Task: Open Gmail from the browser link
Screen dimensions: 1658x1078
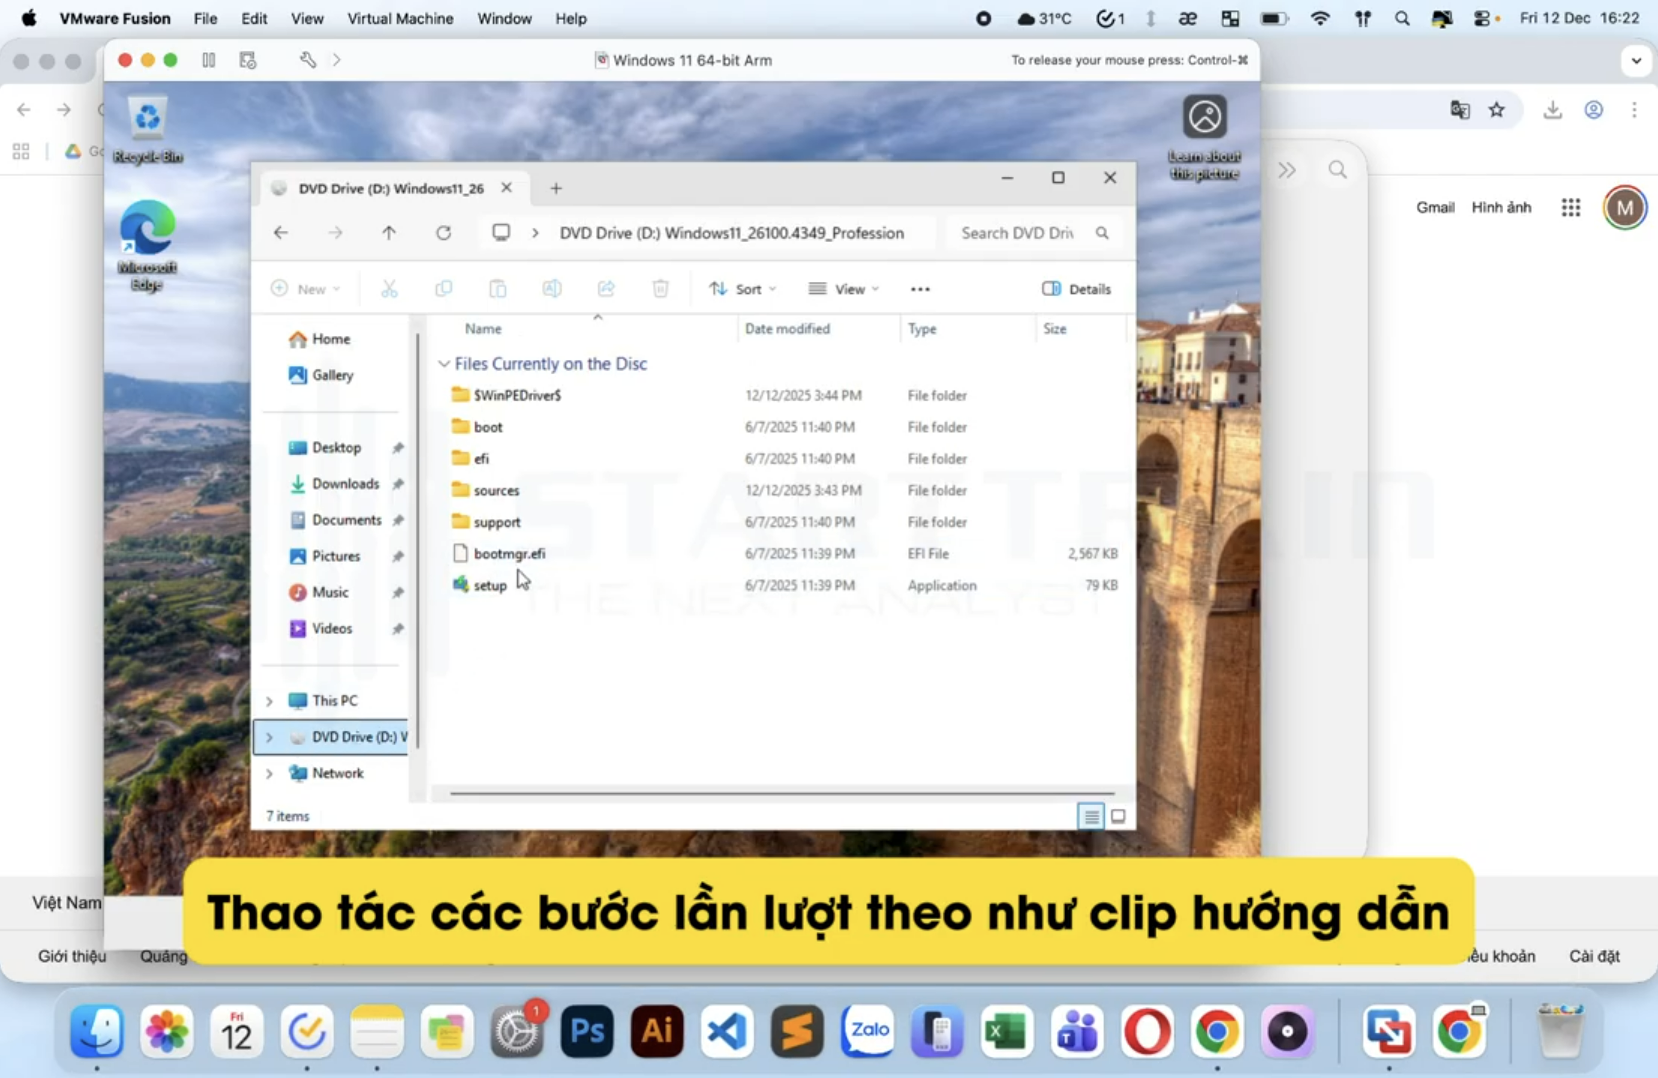Action: [1434, 207]
